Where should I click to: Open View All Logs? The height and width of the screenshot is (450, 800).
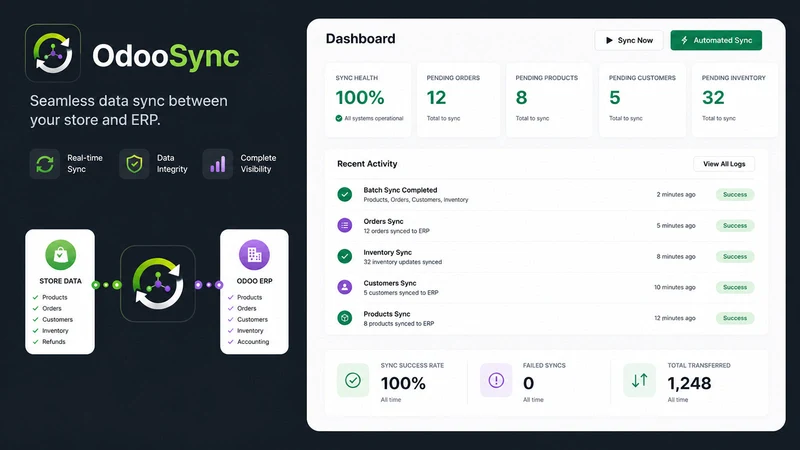click(x=724, y=164)
